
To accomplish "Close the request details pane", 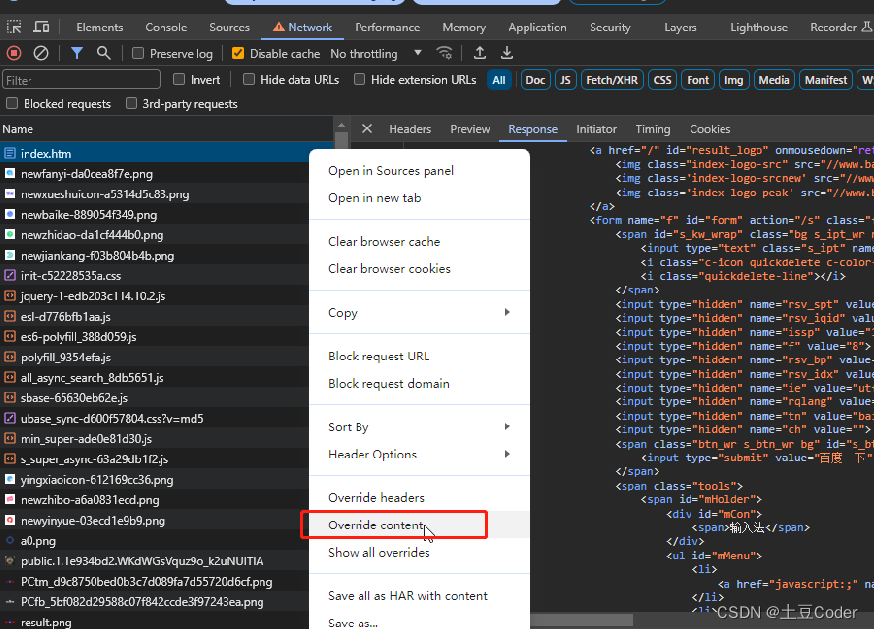I will 367,129.
